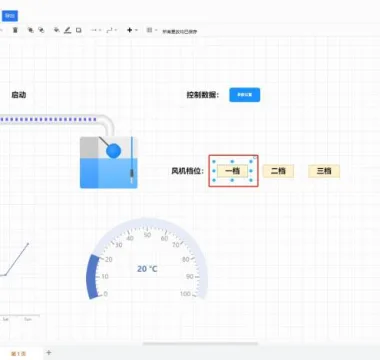This screenshot has width=380, height=360.
Task: Select the 一档 fan gear button
Action: click(x=233, y=171)
